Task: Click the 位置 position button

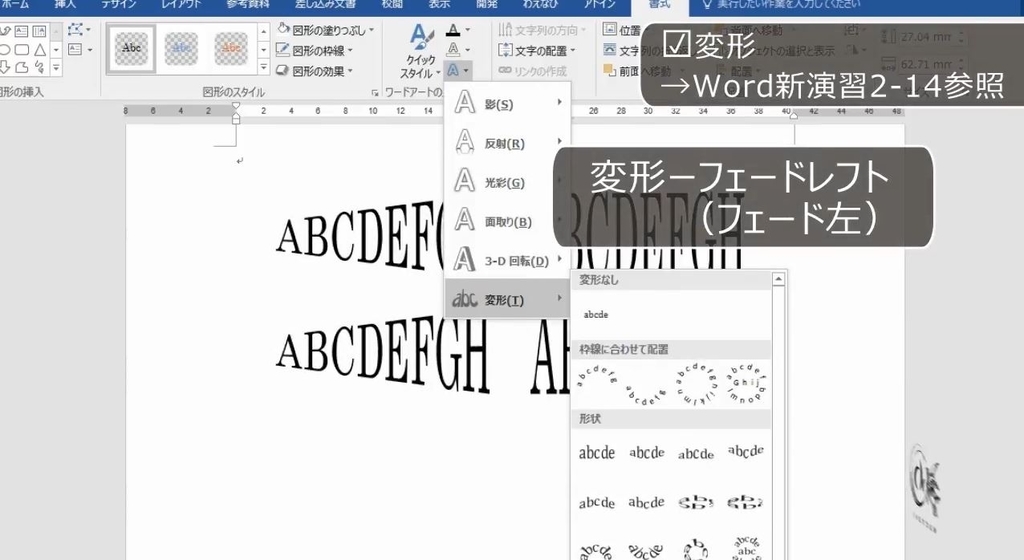Action: pyautogui.click(x=621, y=30)
